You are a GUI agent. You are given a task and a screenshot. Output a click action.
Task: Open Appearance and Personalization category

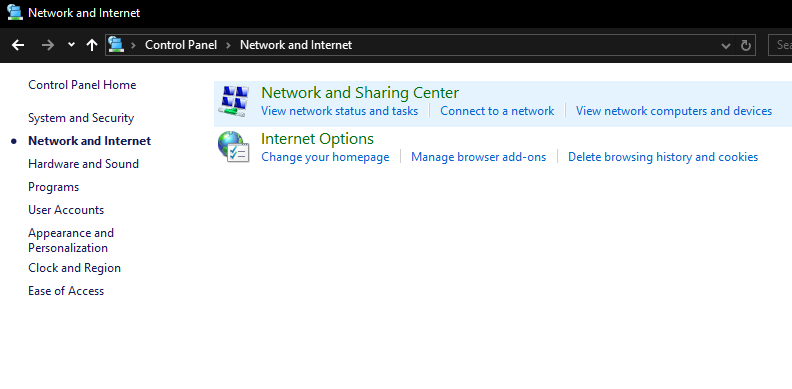(x=71, y=240)
